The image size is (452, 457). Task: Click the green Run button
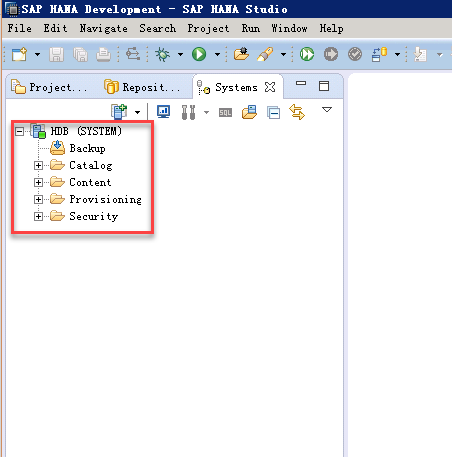coord(199,54)
